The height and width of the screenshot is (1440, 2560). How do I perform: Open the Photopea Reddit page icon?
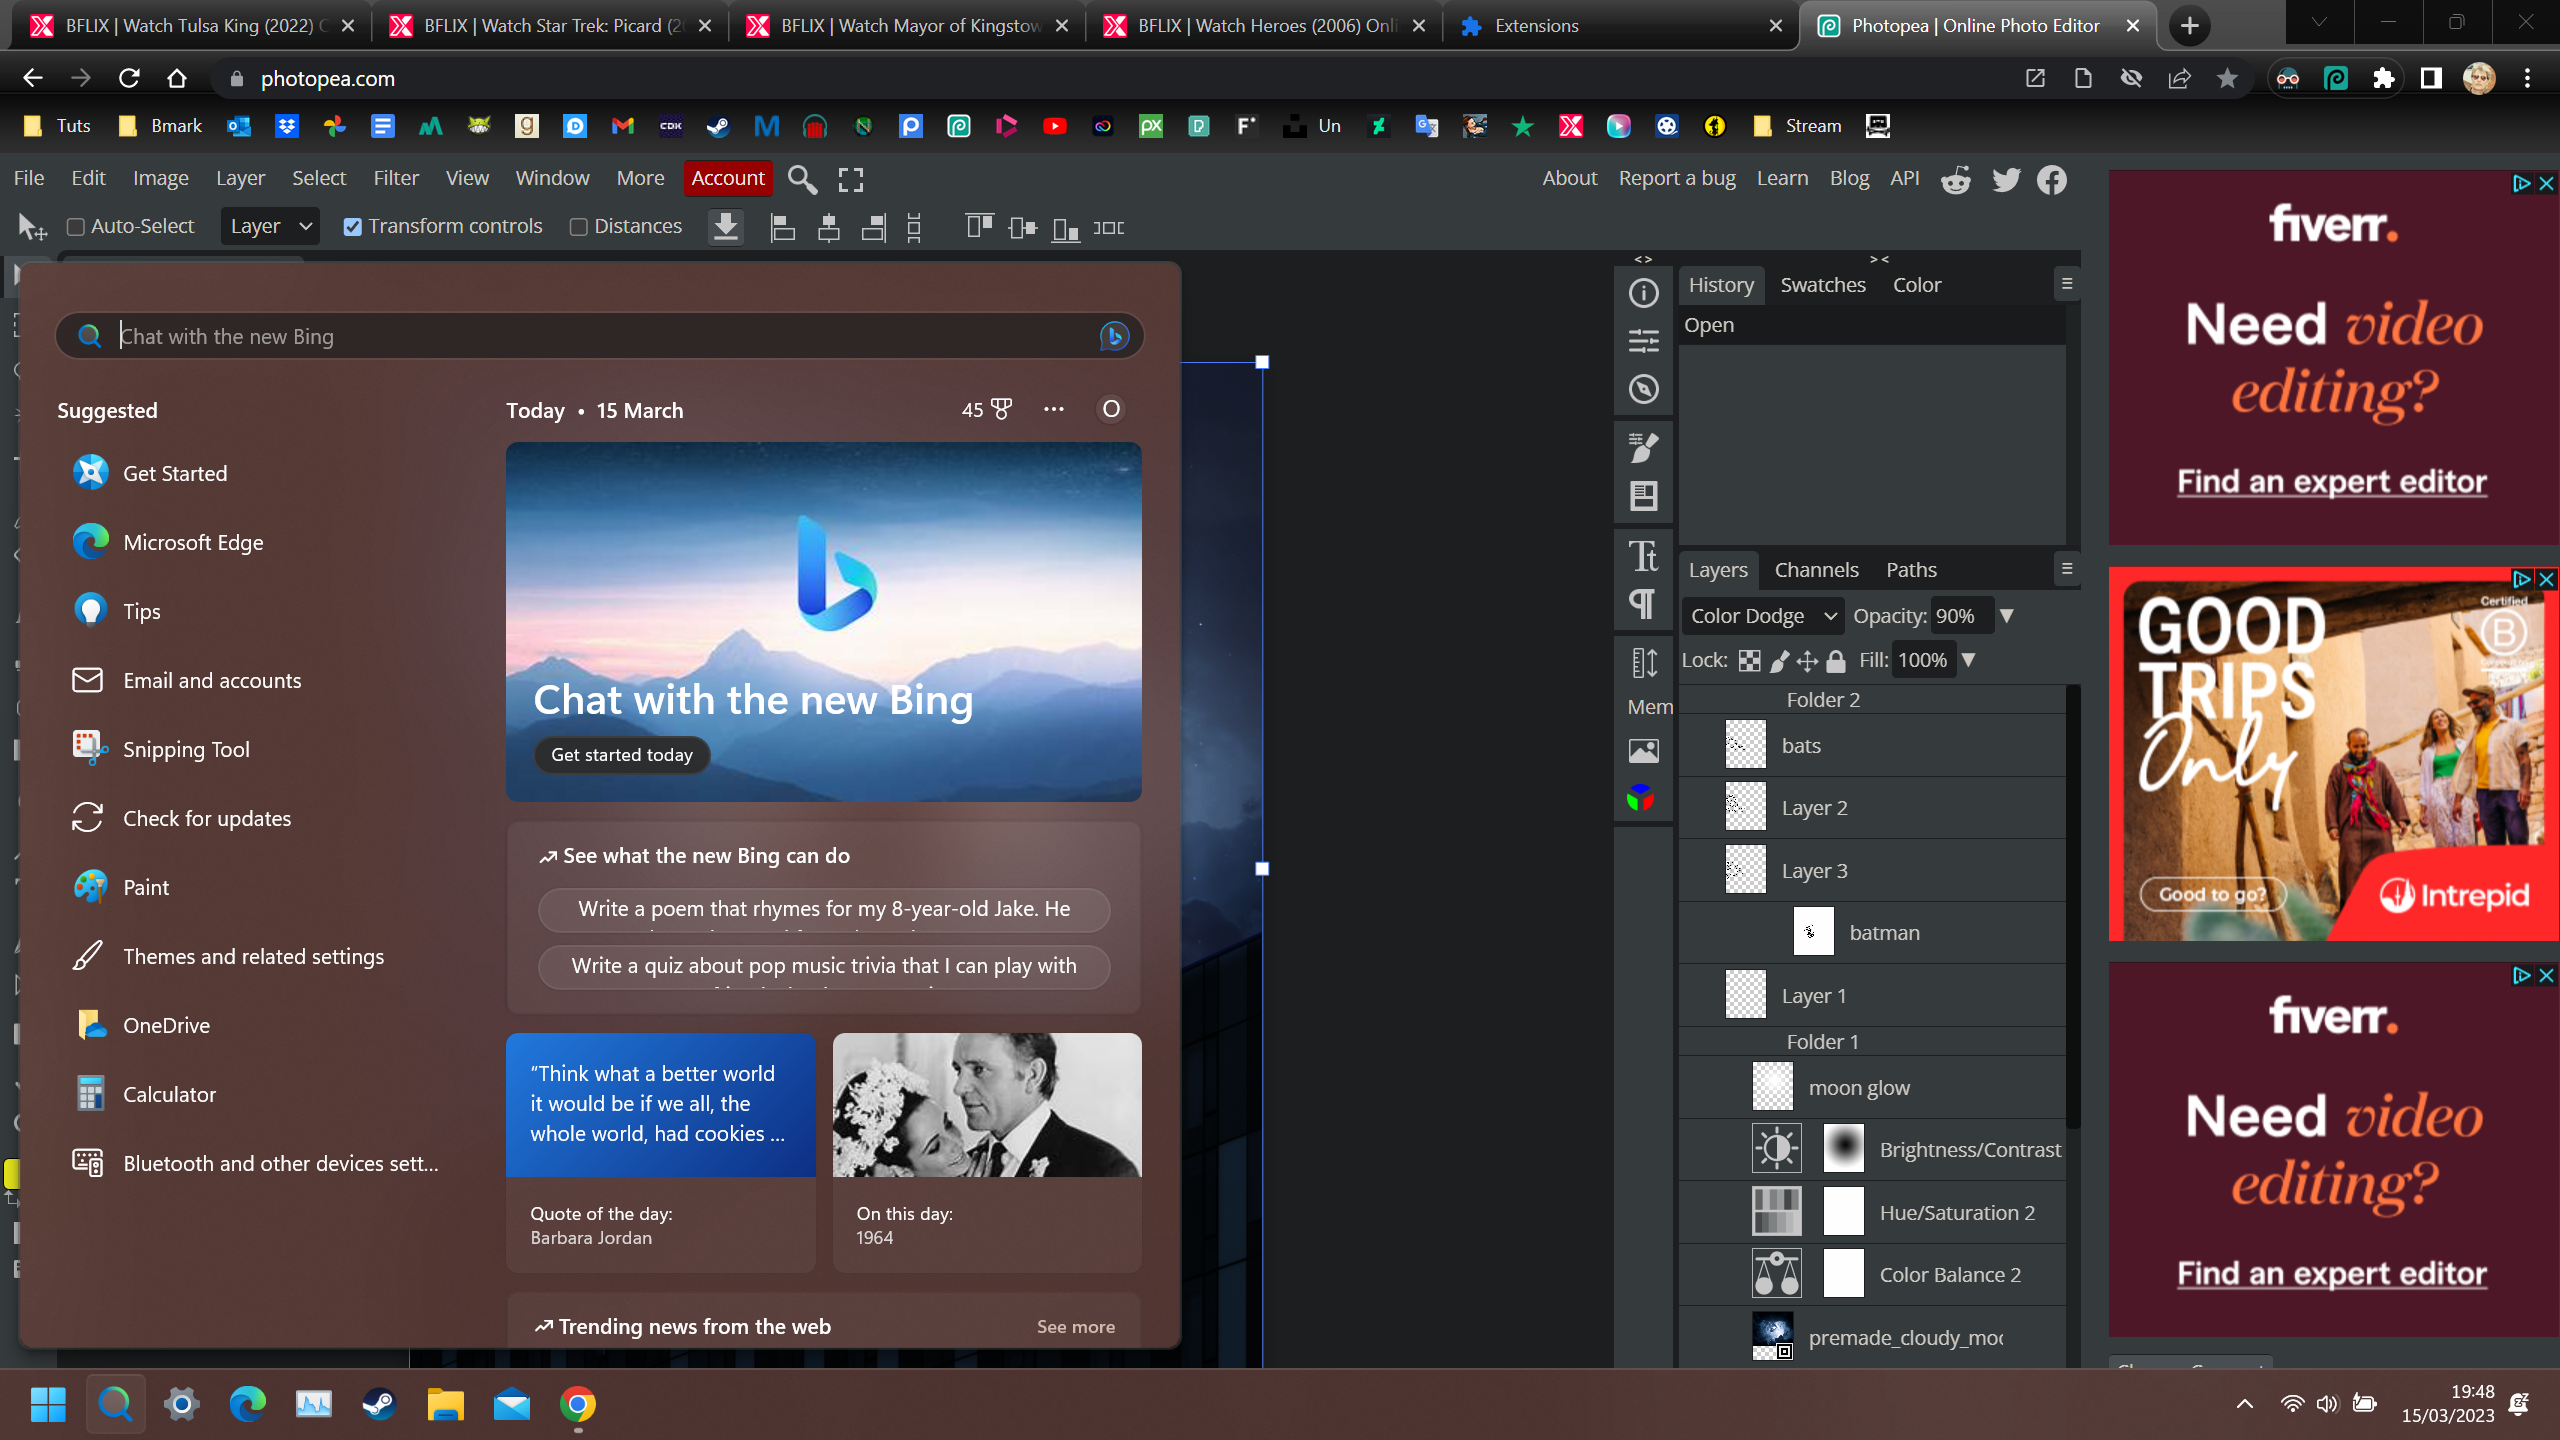[x=1956, y=179]
